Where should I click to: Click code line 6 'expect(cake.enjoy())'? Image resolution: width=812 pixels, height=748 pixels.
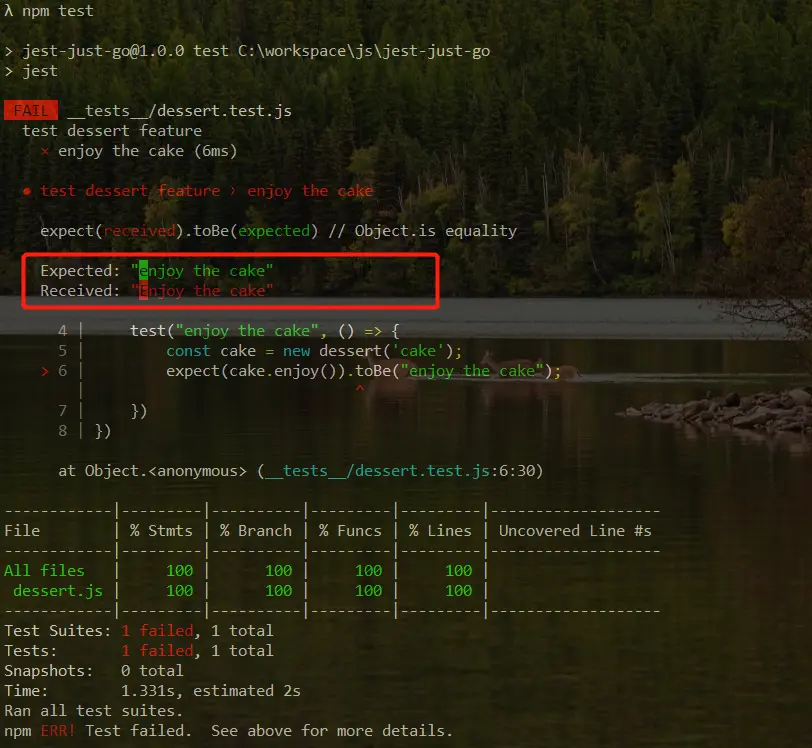(x=301, y=371)
